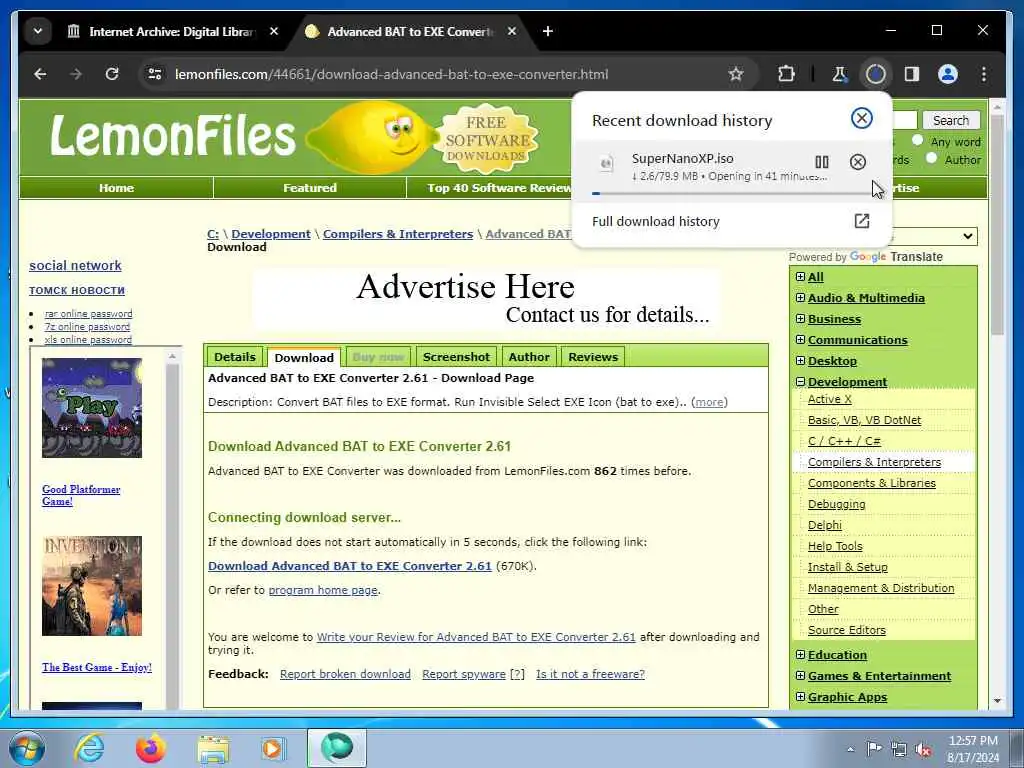
Task: Switch to Internet Archive tab
Action: [171, 31]
